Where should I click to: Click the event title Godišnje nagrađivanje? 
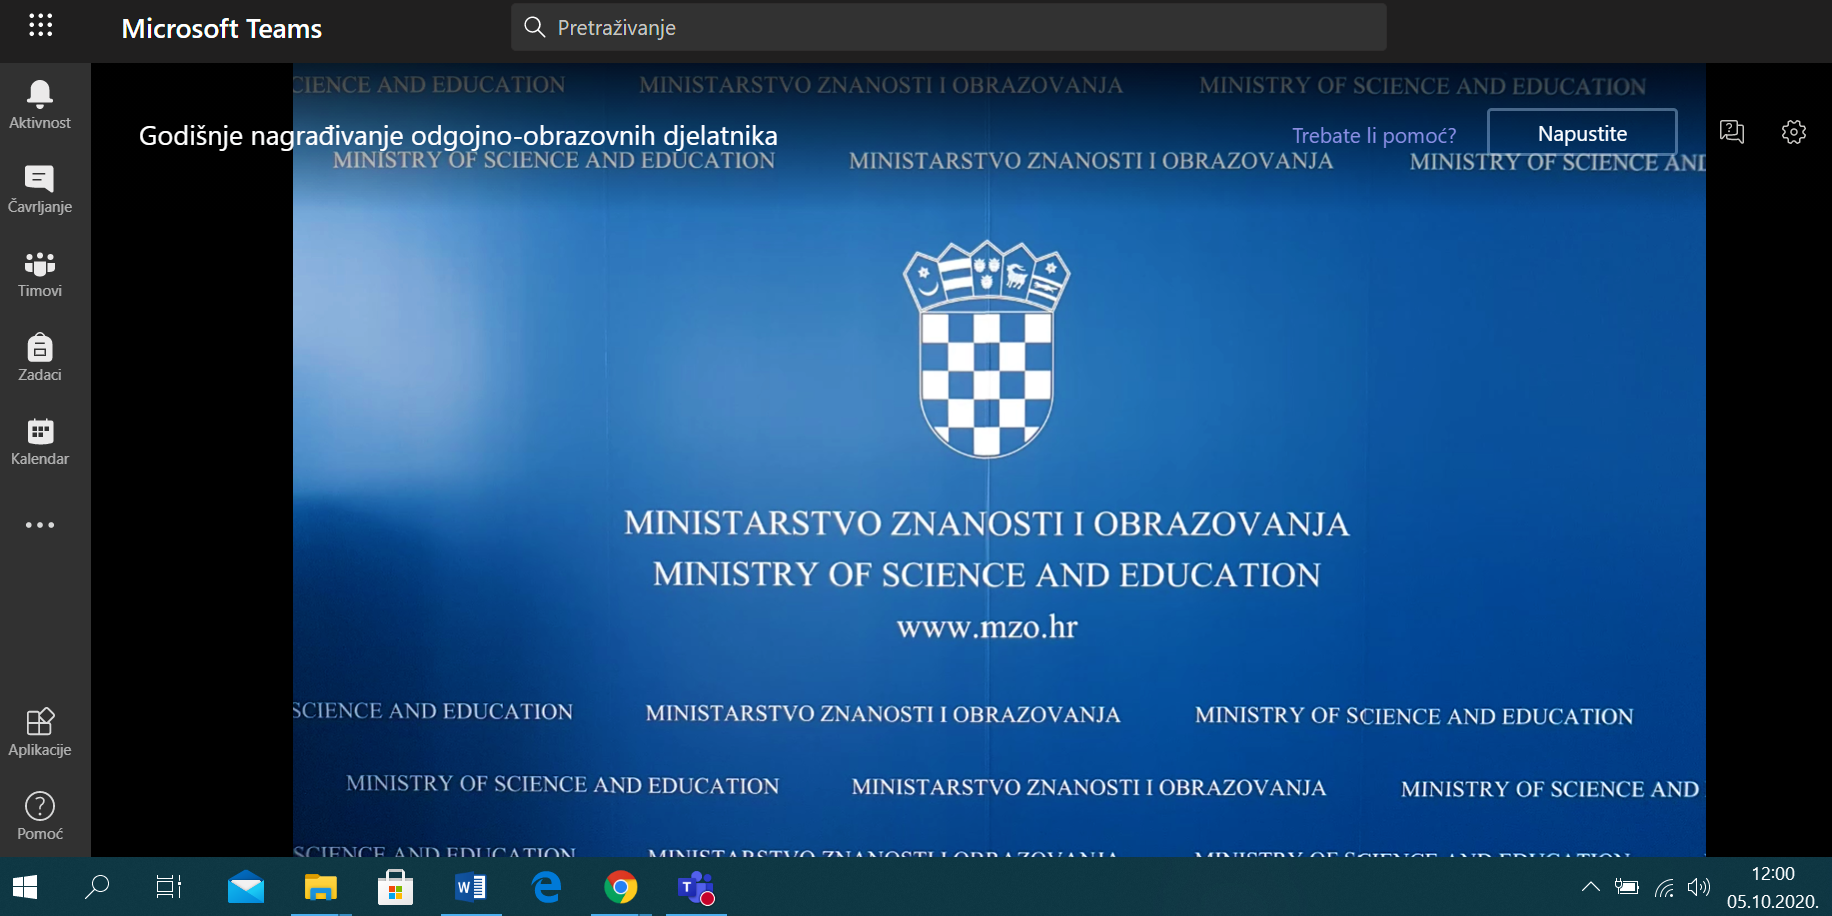(458, 136)
